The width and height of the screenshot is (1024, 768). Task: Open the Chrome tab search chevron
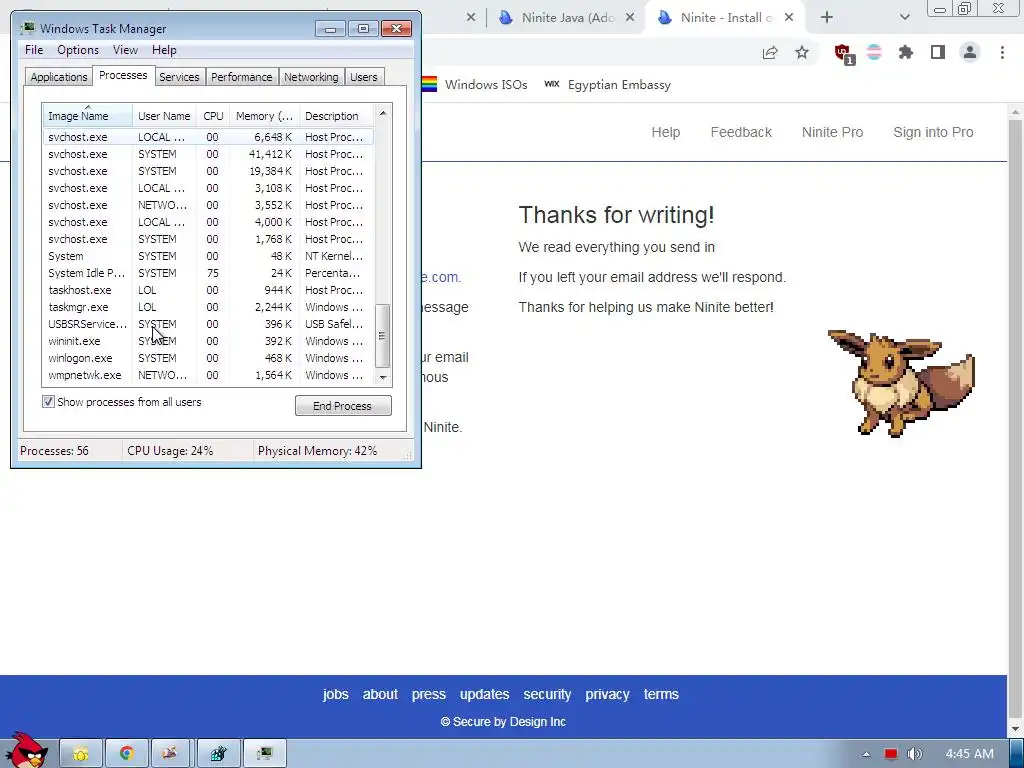pyautogui.click(x=904, y=18)
